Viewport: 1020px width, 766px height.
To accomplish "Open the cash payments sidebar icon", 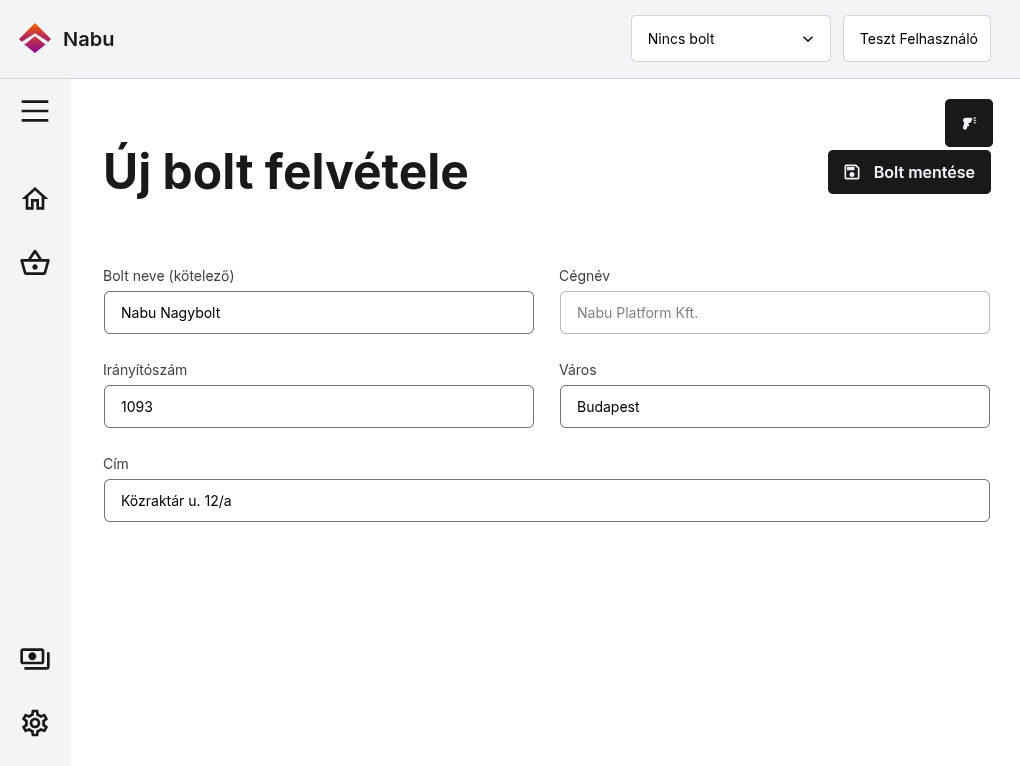I will click(x=34, y=659).
